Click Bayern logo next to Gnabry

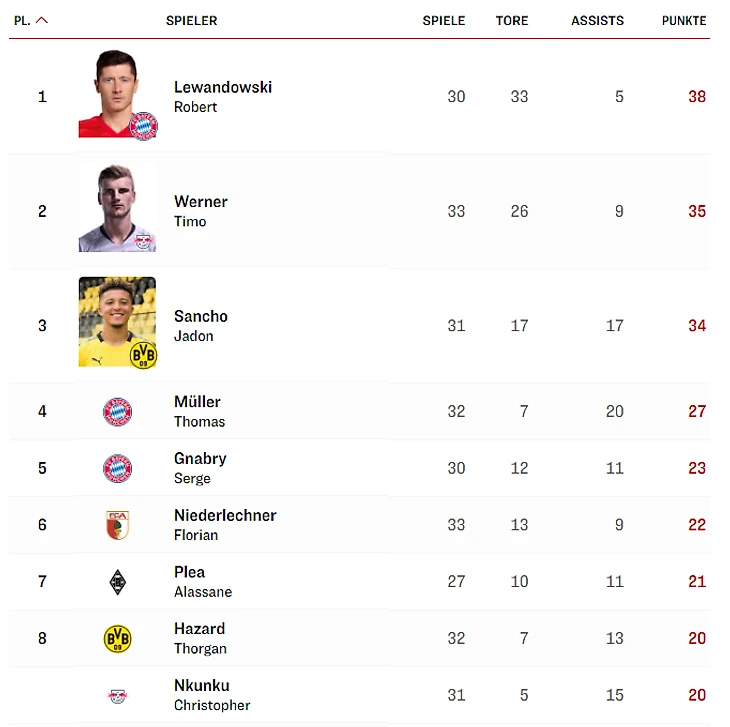point(118,468)
